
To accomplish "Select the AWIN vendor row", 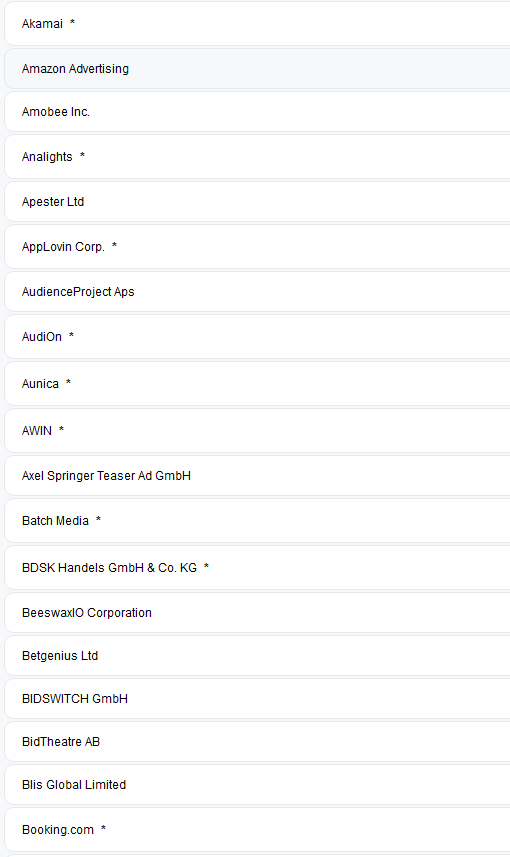I will click(x=257, y=431).
